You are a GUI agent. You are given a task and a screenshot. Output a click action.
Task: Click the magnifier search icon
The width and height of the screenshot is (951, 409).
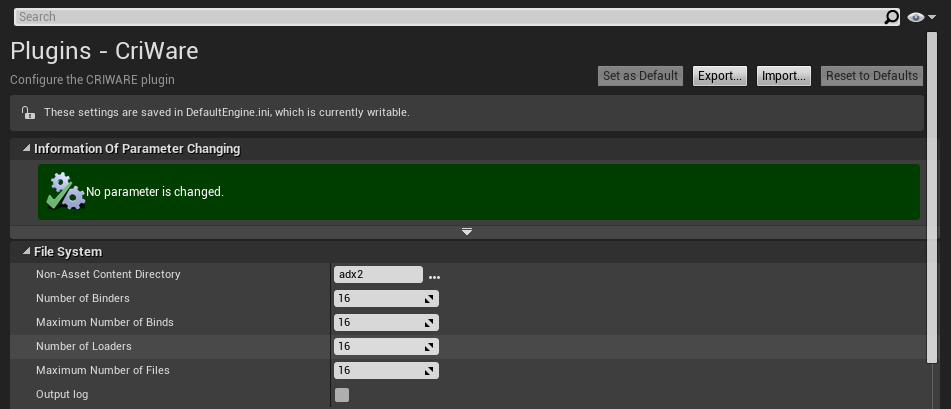click(891, 17)
